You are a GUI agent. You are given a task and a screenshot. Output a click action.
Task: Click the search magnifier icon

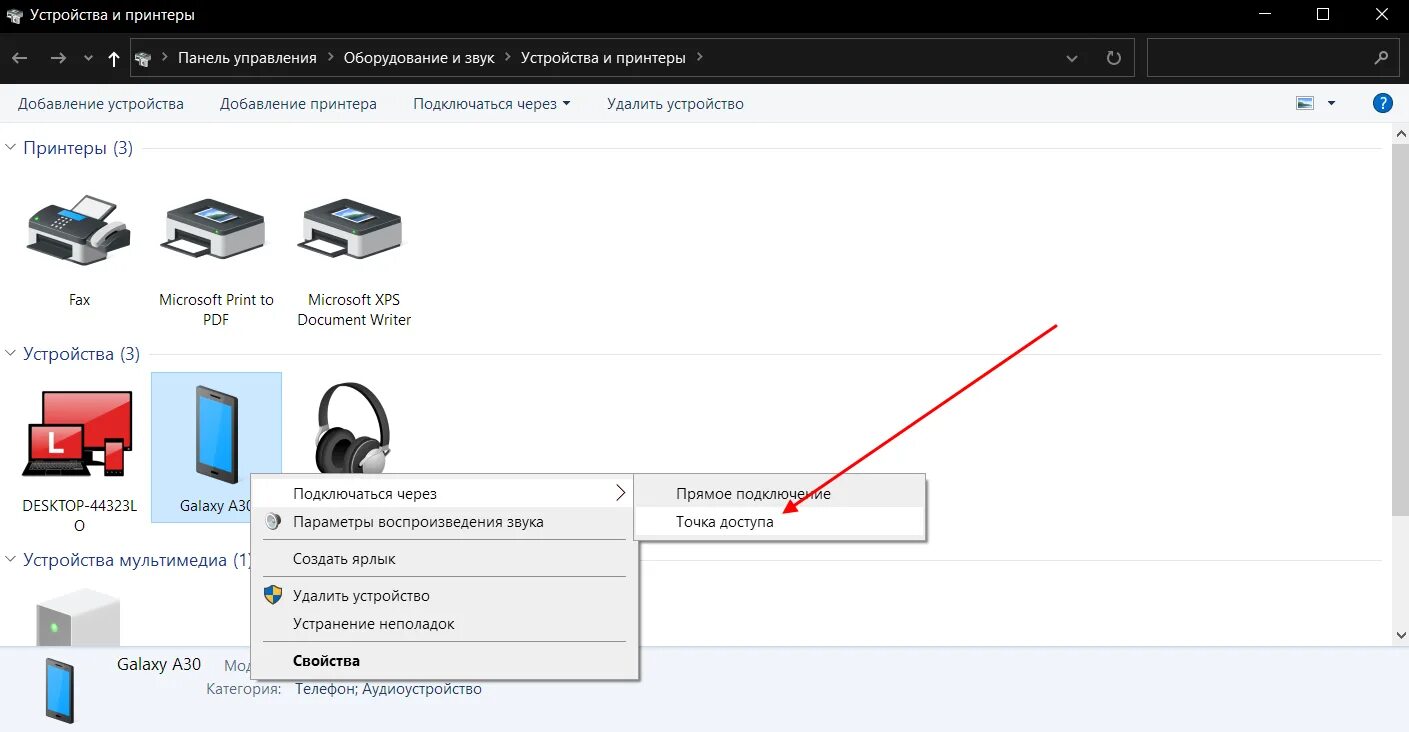[x=1382, y=58]
